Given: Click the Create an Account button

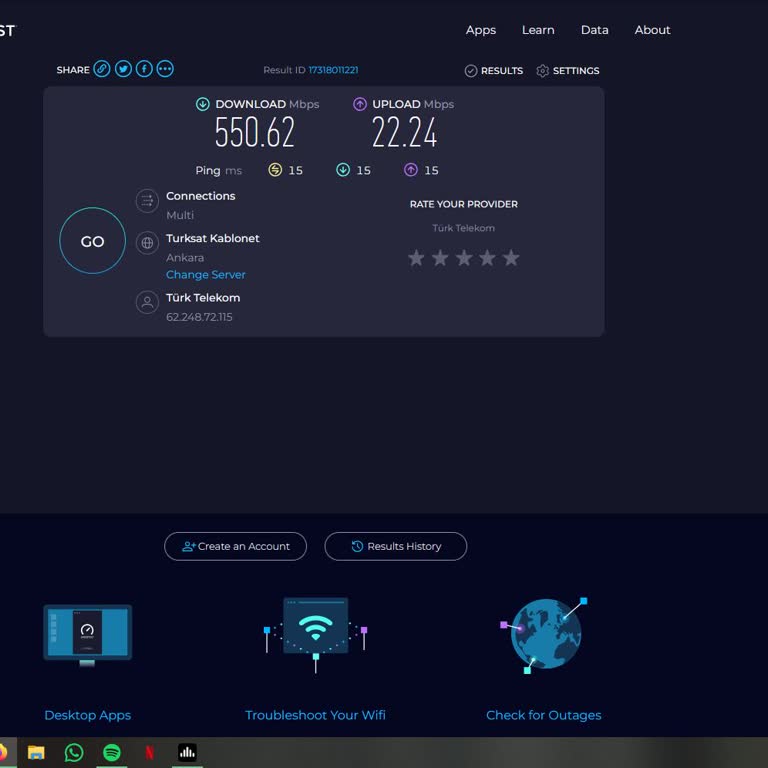Looking at the screenshot, I should pyautogui.click(x=236, y=546).
